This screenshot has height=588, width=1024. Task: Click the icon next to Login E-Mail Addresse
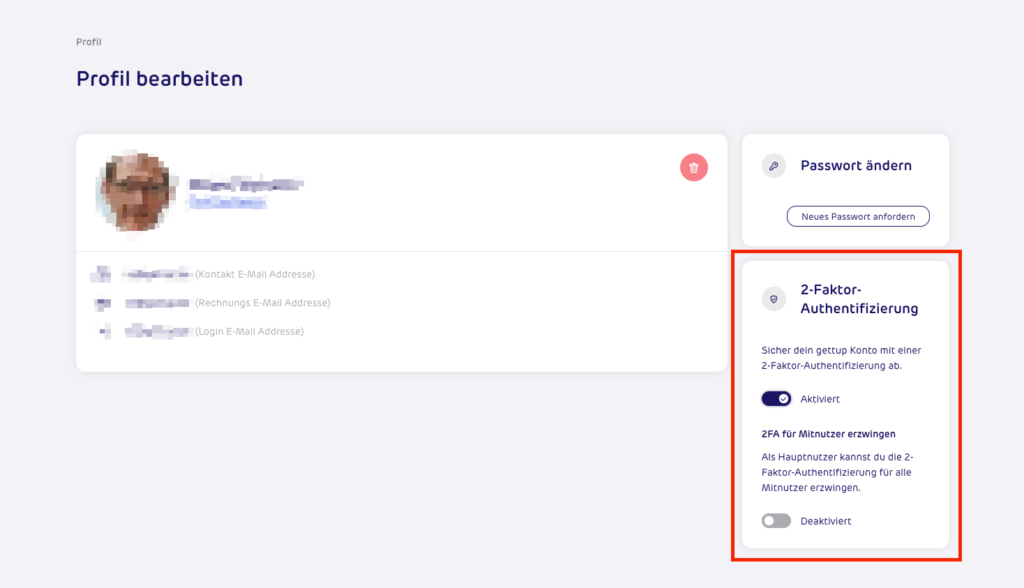tap(103, 331)
